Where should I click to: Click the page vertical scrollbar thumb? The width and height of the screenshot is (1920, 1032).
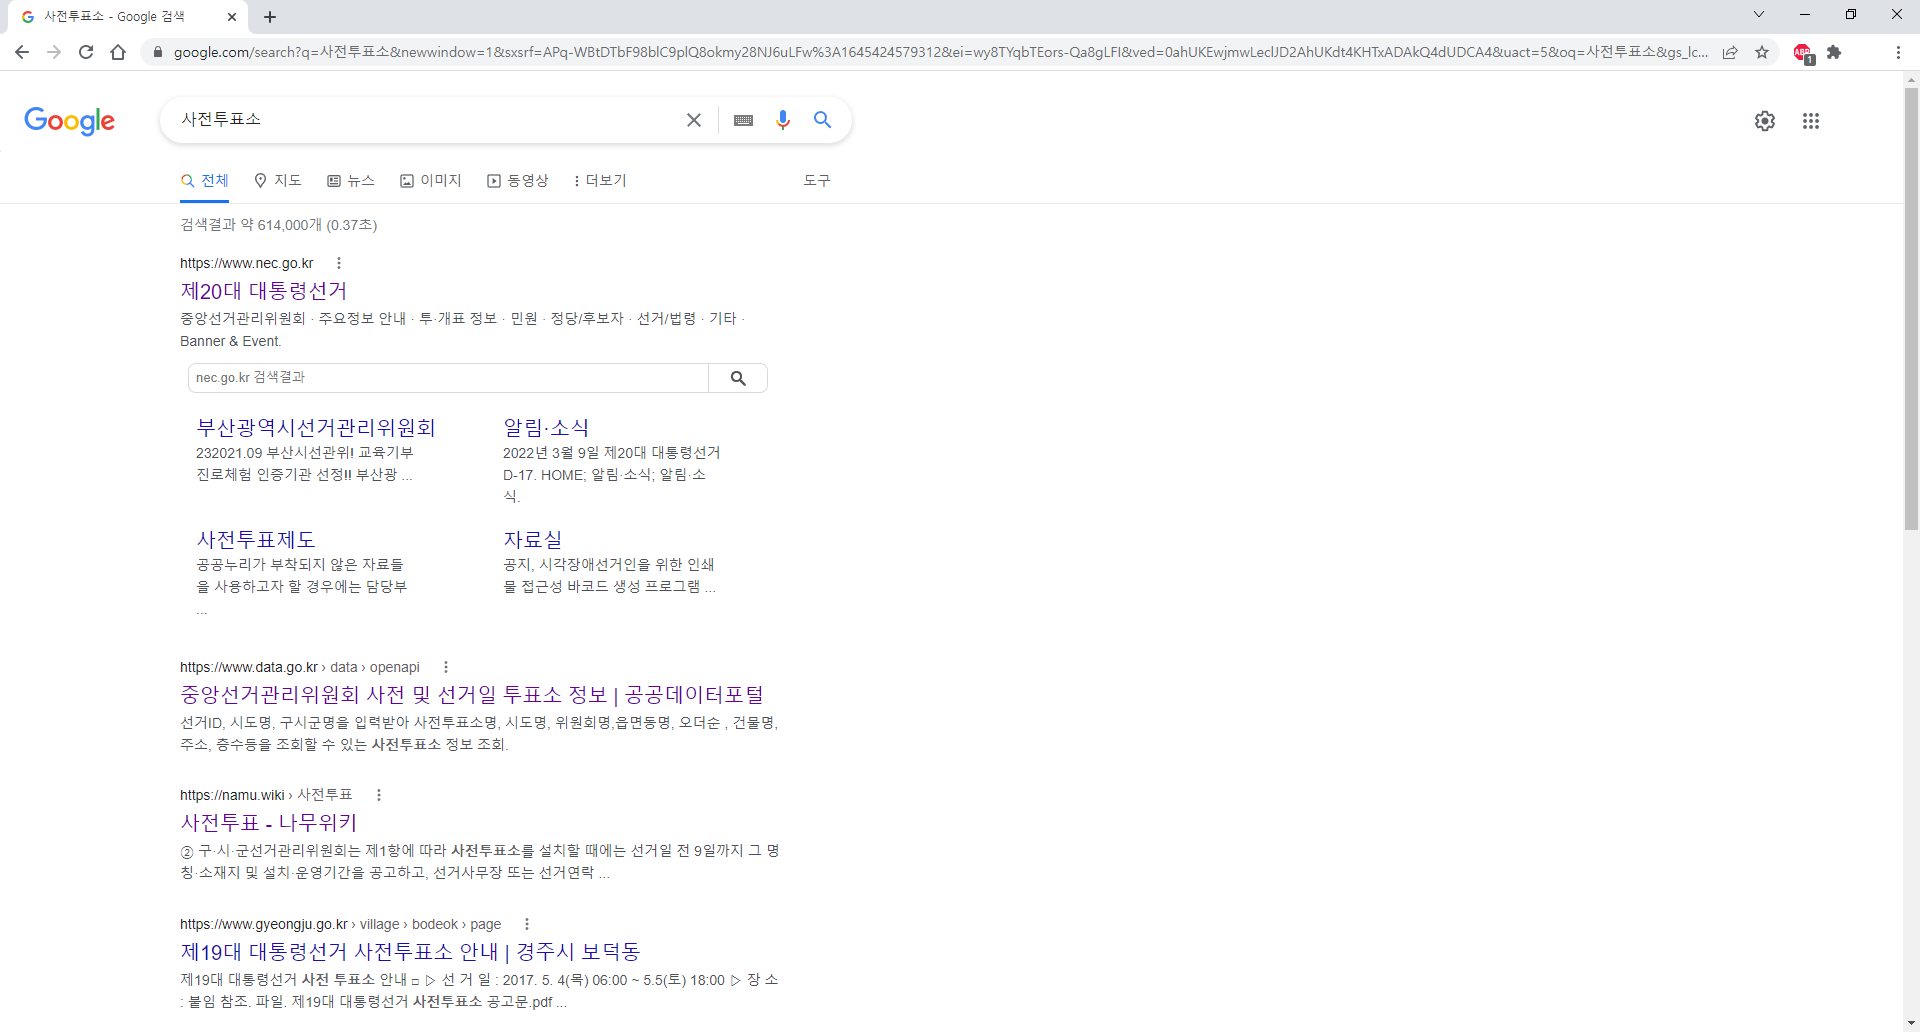pos(1911,308)
